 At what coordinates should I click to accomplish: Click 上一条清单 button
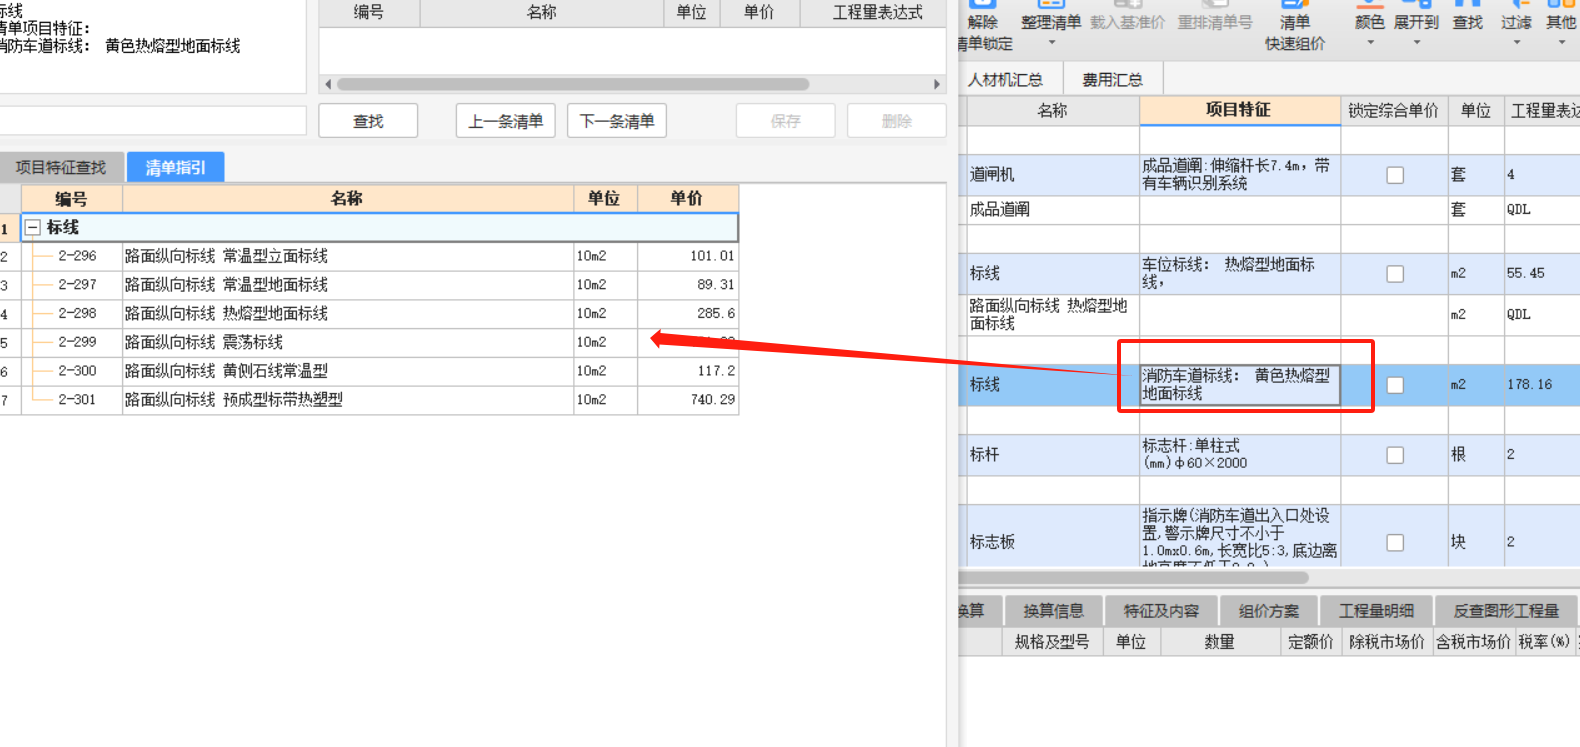click(505, 121)
